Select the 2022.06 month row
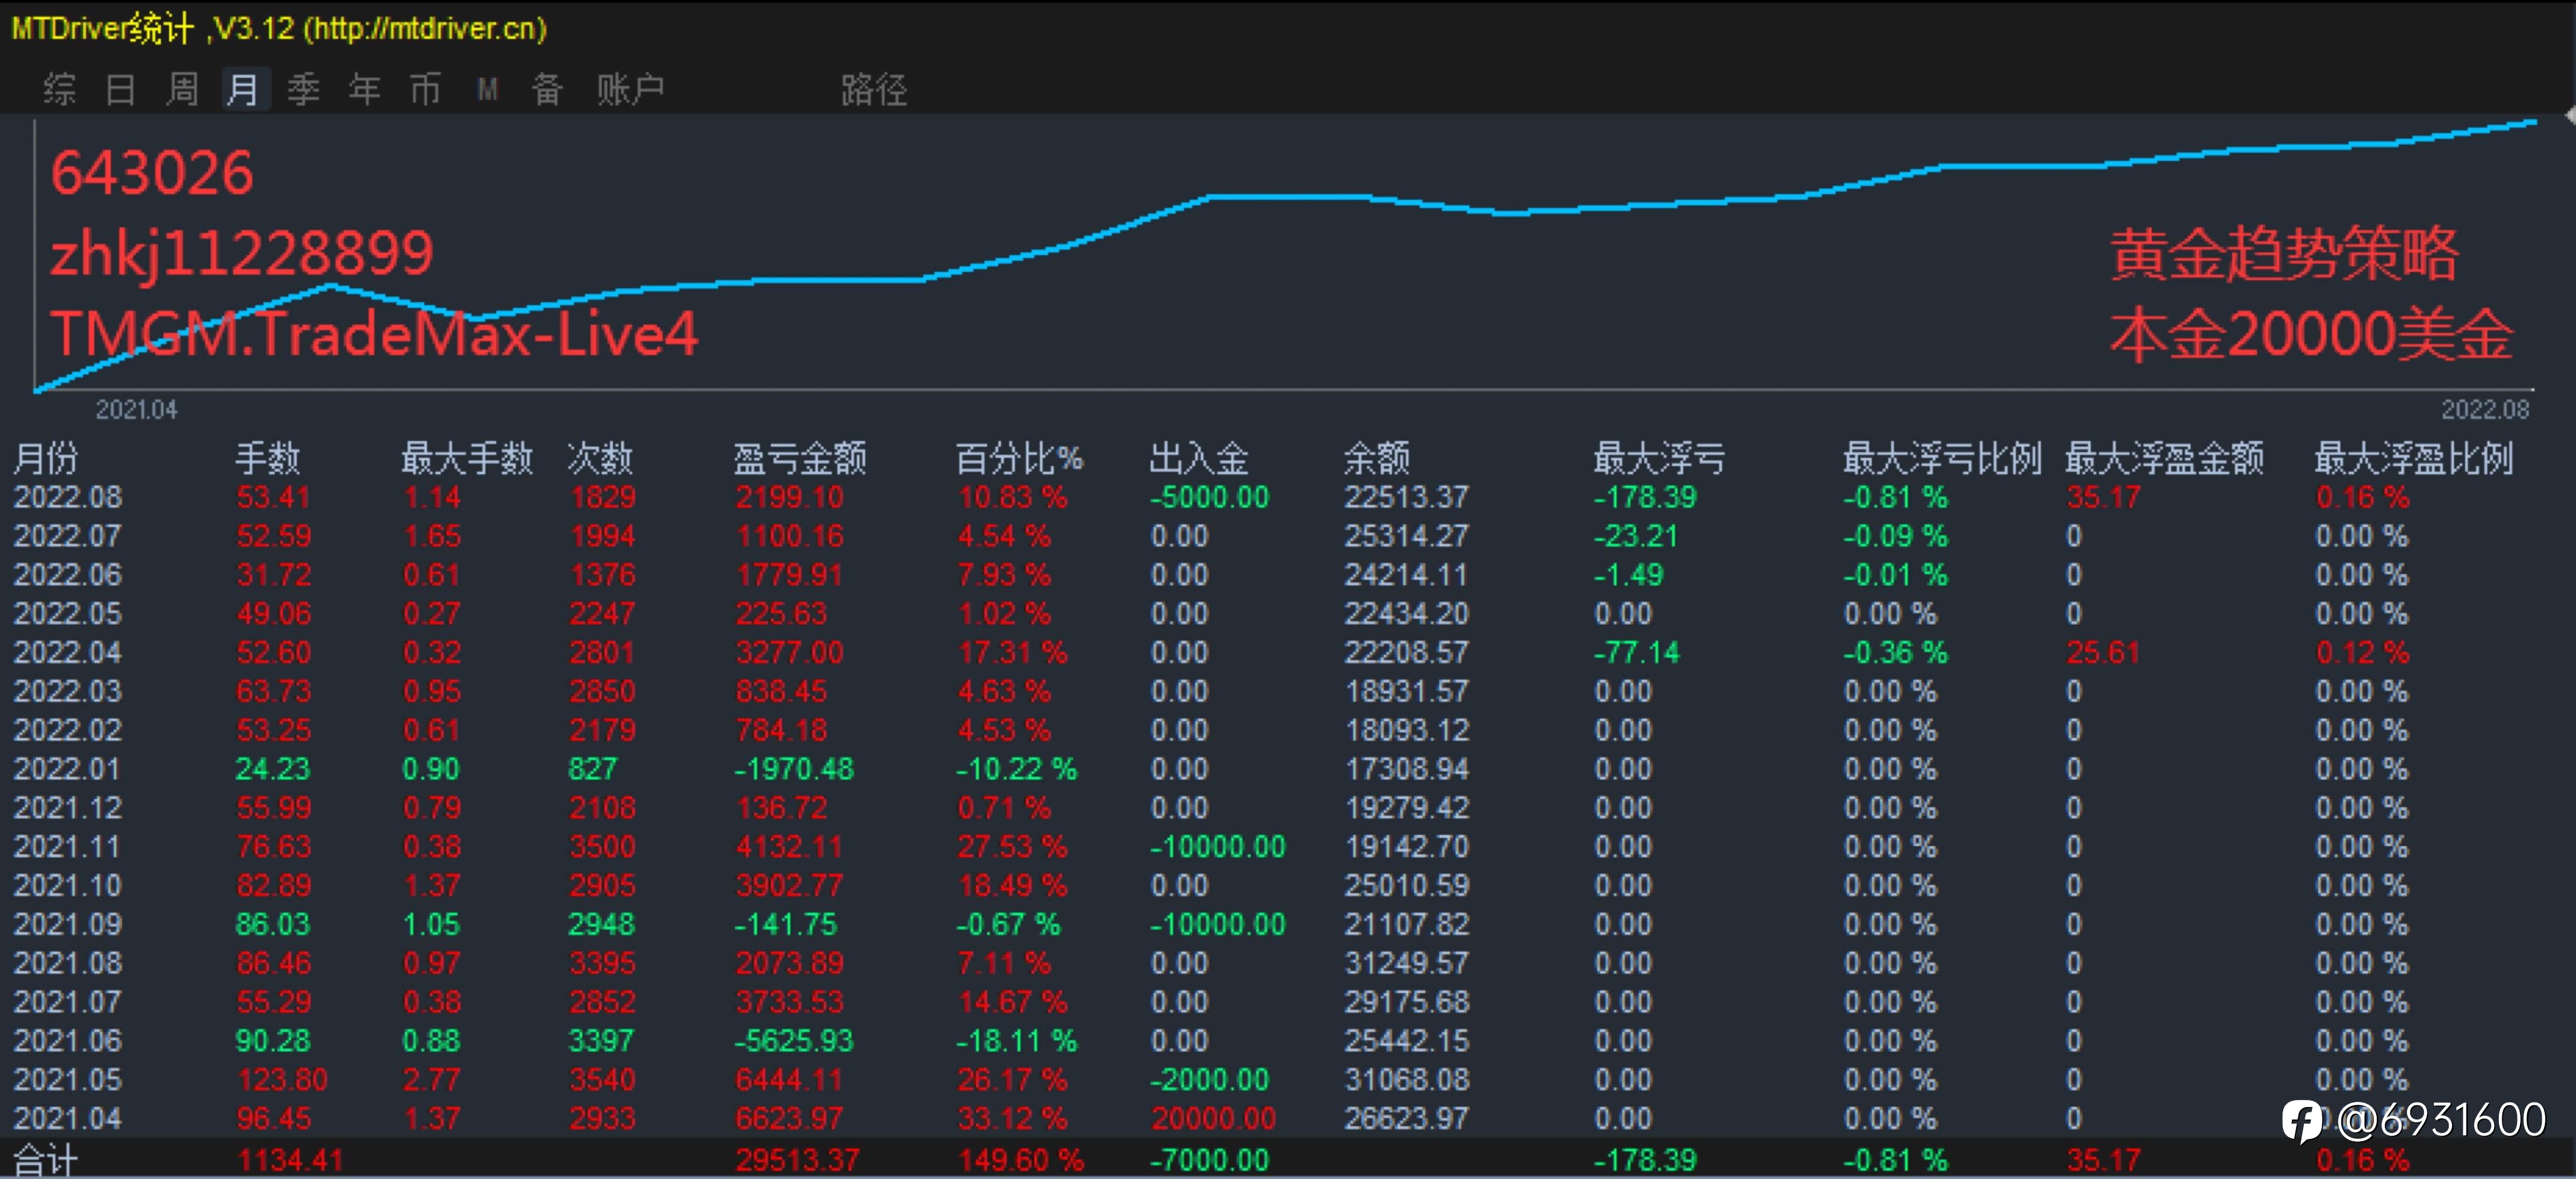Screen dimensions: 2576x1179 [x=1288, y=575]
